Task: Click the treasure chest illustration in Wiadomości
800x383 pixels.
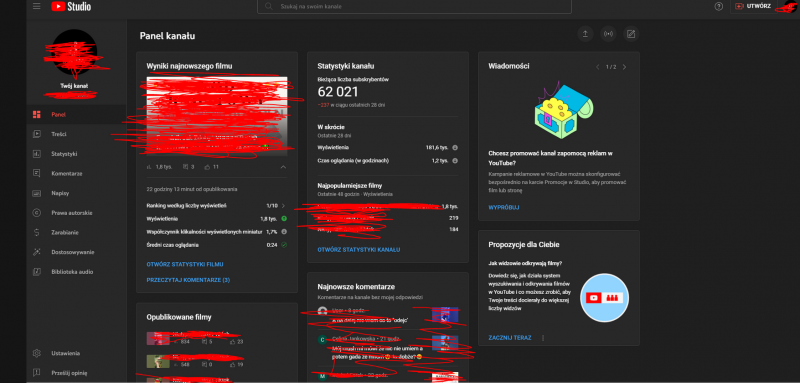Action: [563, 110]
